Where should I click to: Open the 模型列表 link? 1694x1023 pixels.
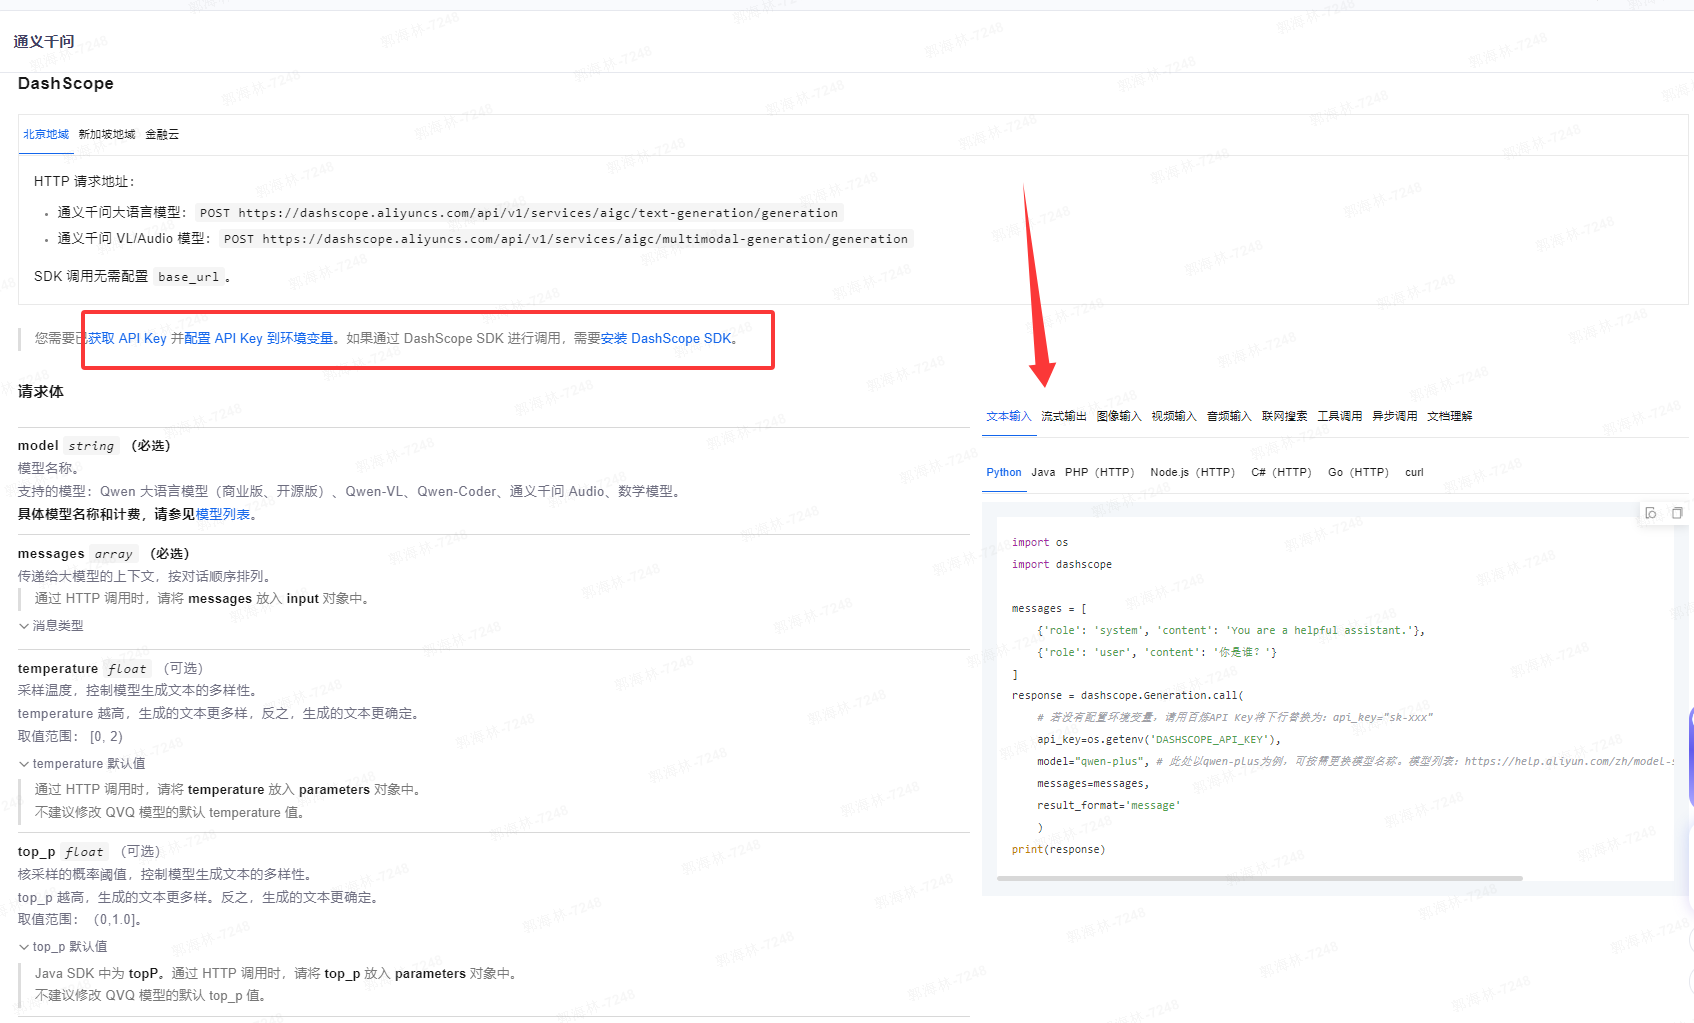pyautogui.click(x=223, y=515)
